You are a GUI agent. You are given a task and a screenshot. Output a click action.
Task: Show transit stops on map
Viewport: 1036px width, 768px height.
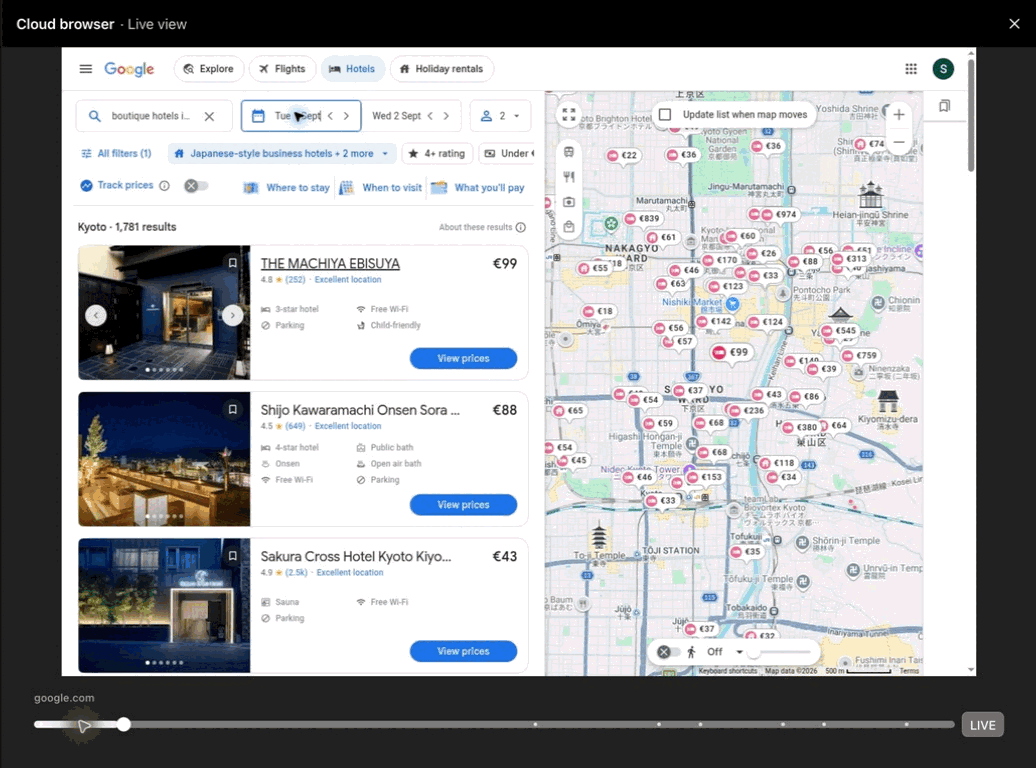coord(569,152)
